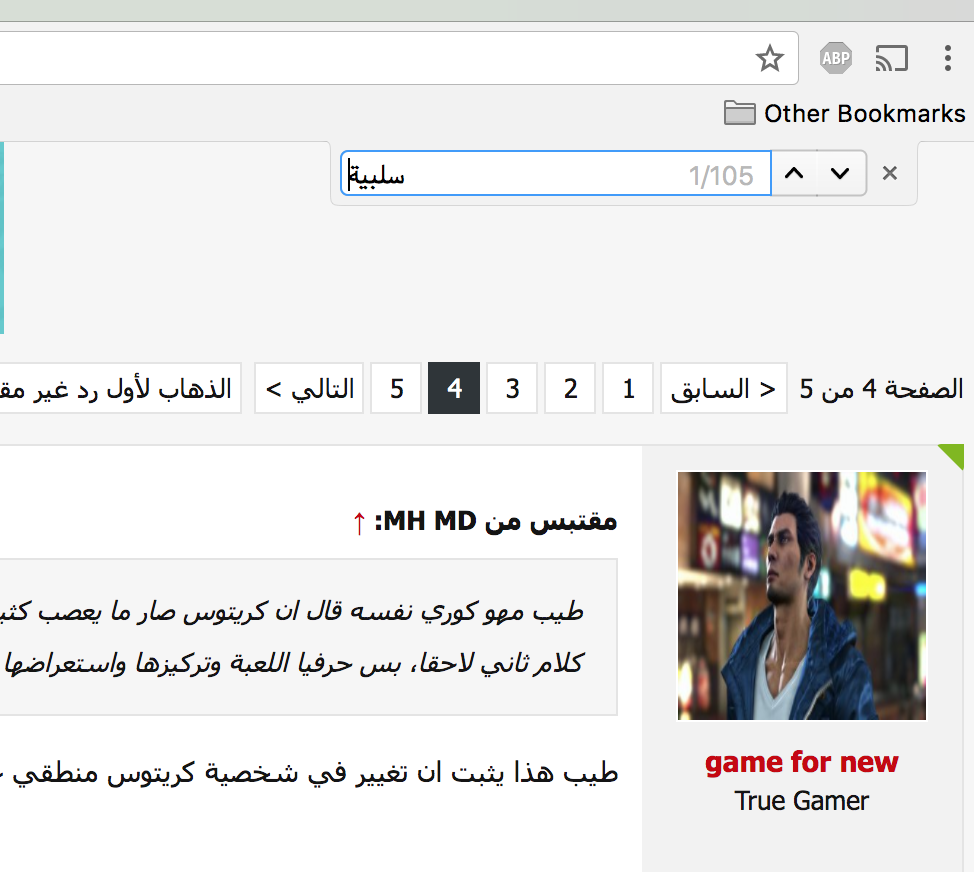
Task: Open the game for new user profile
Action: tap(802, 762)
